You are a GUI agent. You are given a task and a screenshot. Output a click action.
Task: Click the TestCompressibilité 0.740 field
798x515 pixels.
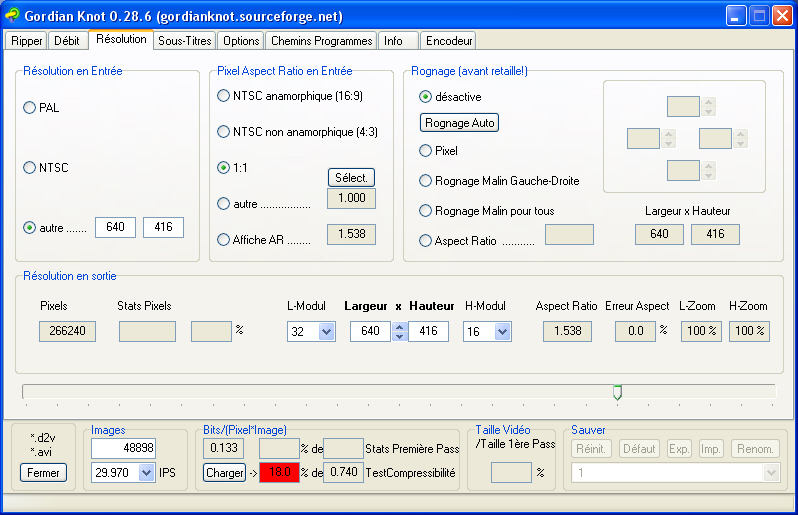(x=344, y=472)
